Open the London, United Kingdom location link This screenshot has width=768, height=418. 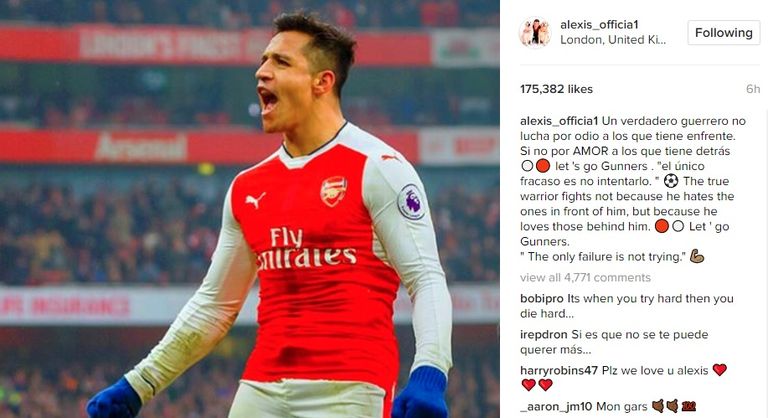pos(613,40)
